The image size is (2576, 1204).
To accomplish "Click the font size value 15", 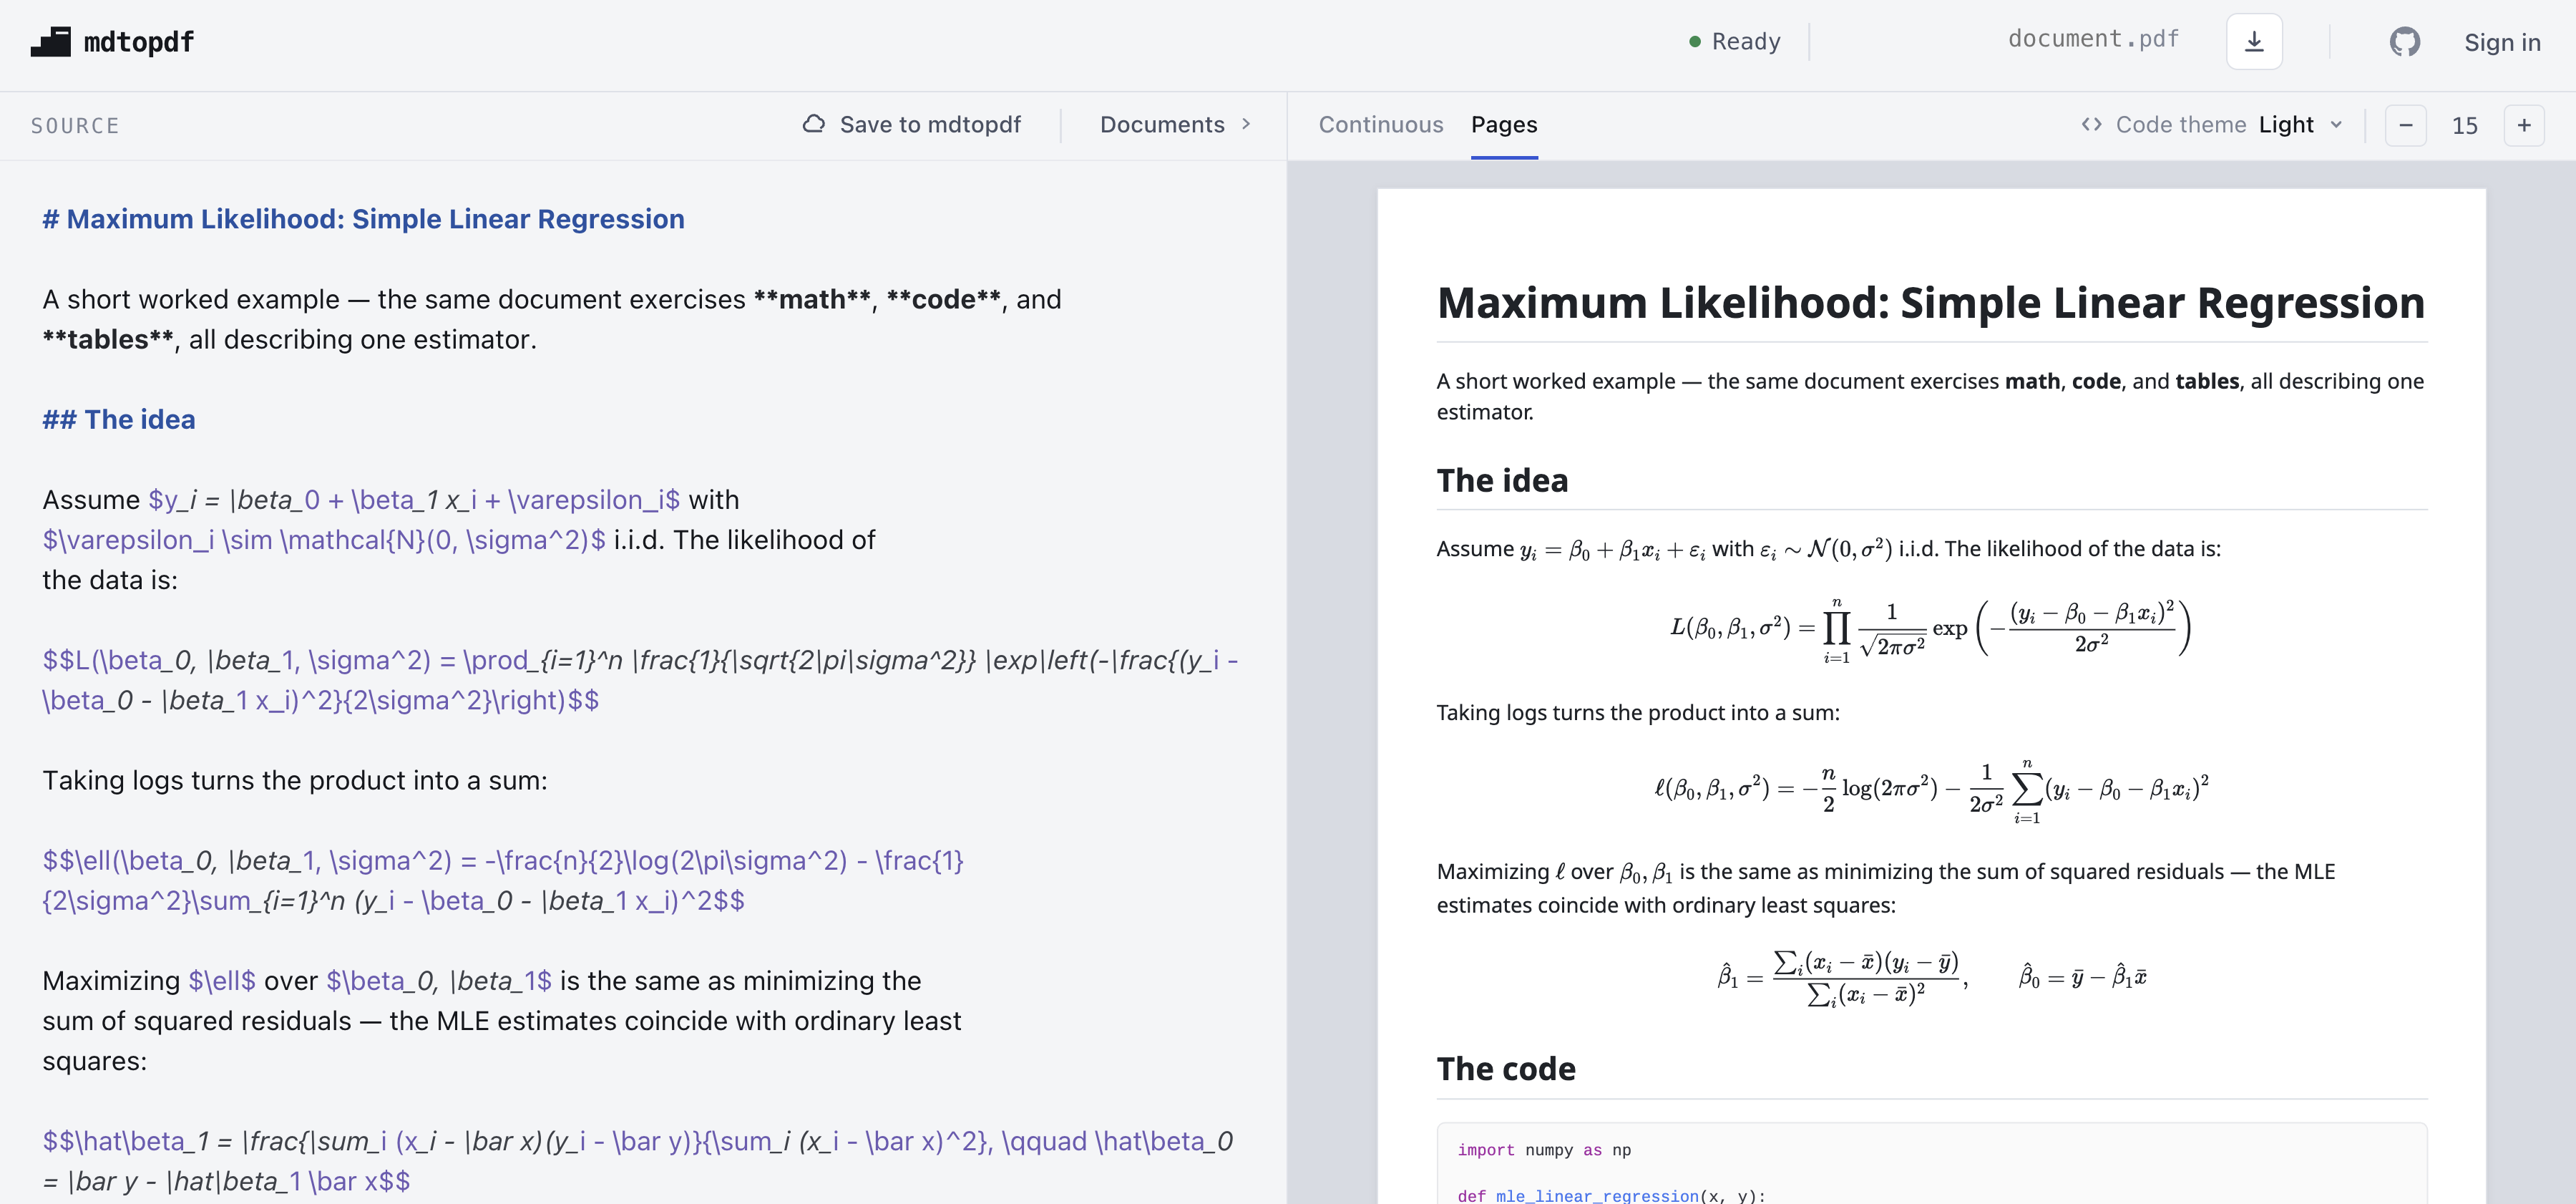I will pos(2465,125).
